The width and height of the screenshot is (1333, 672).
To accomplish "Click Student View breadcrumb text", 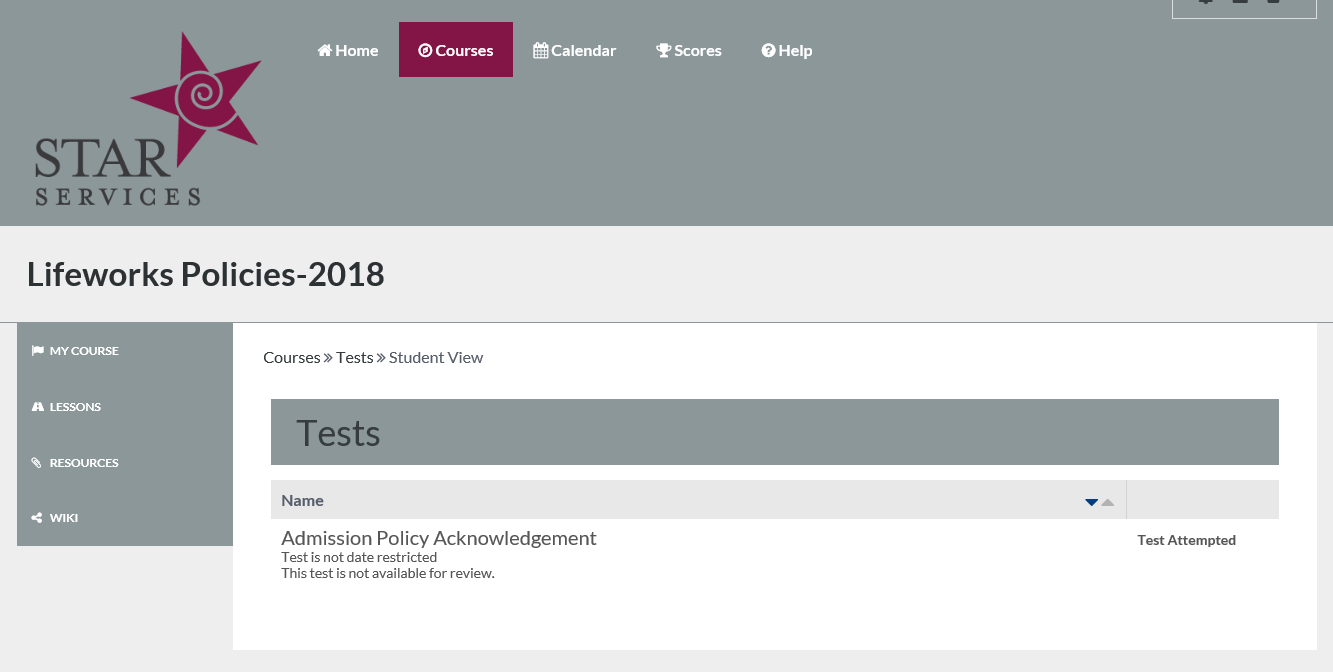I will (435, 357).
